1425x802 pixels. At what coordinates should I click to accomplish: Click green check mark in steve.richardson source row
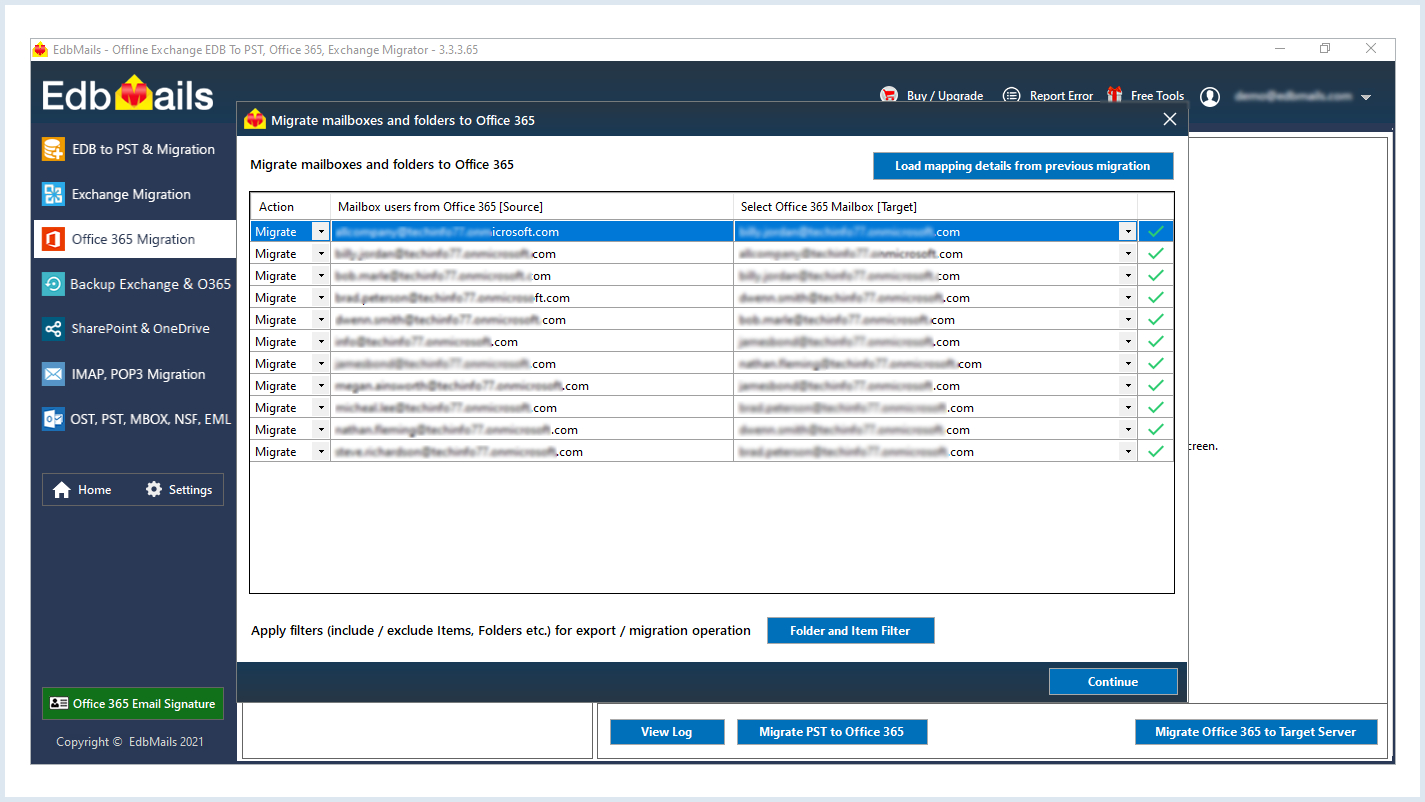click(x=1156, y=452)
